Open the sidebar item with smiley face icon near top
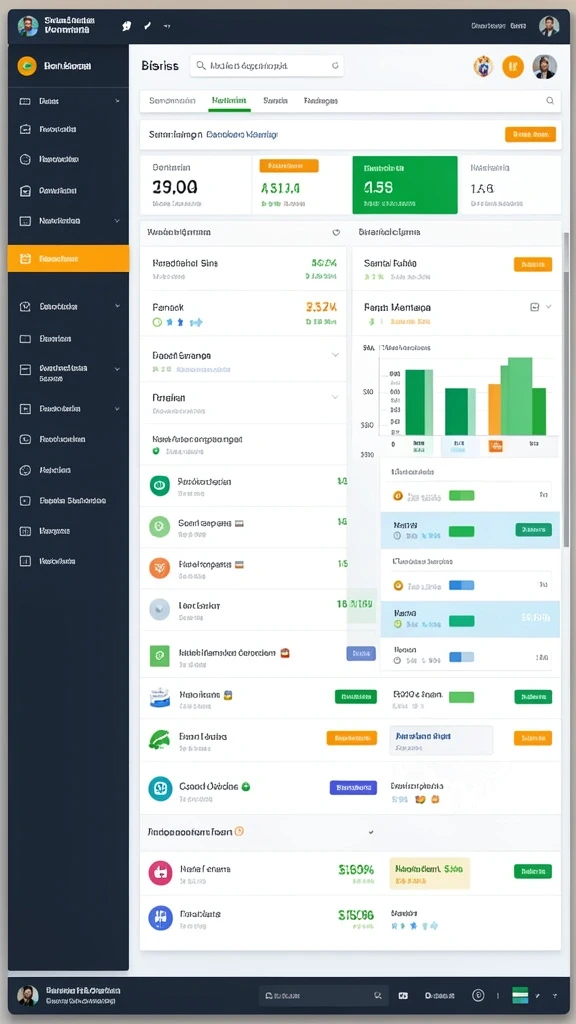This screenshot has height=1024, width=576. [25, 159]
